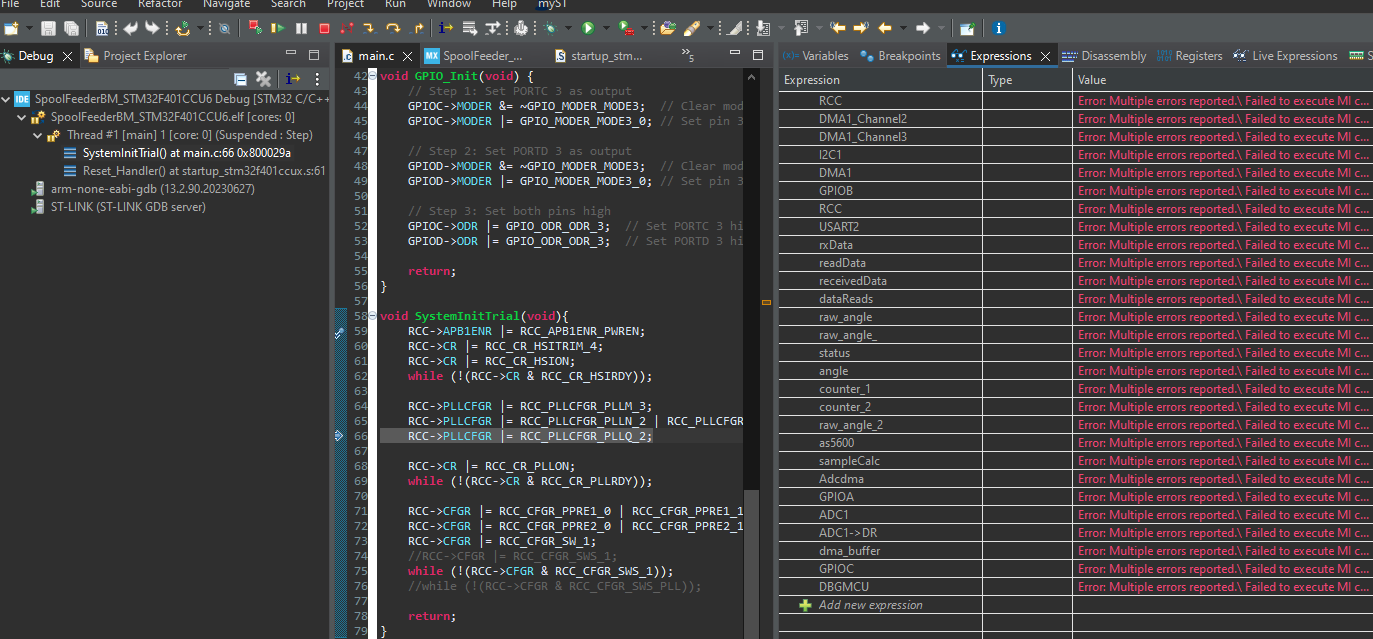The height and width of the screenshot is (639, 1373).
Task: Click Add new expression row
Action: (x=870, y=605)
